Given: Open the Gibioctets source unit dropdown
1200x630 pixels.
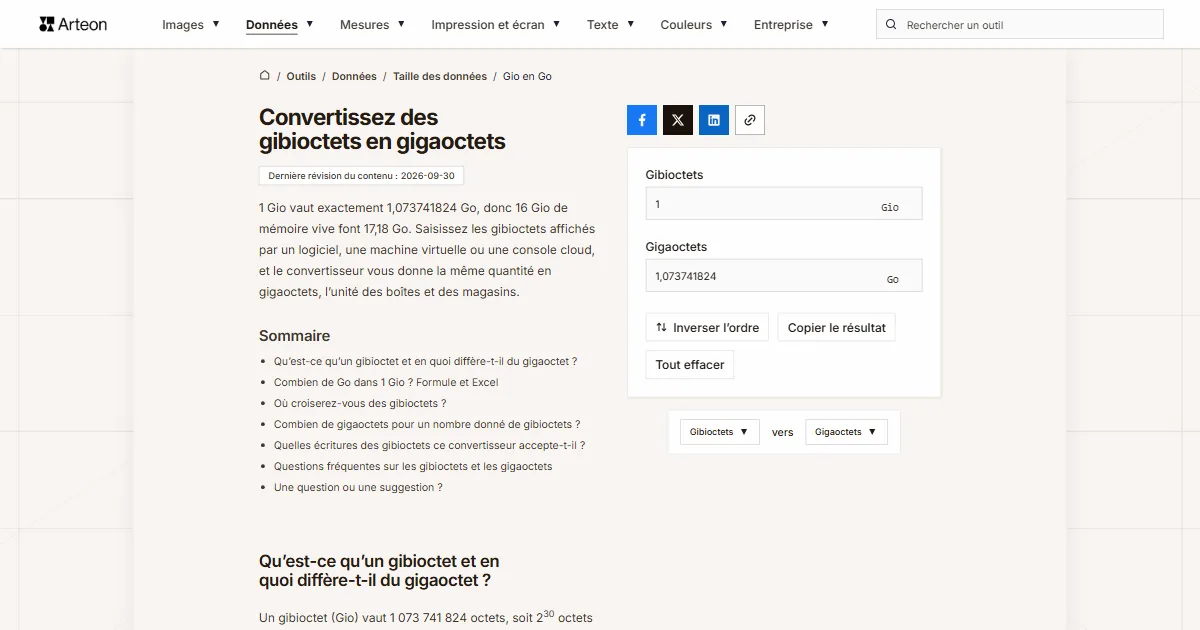Looking at the screenshot, I should pyautogui.click(x=719, y=432).
